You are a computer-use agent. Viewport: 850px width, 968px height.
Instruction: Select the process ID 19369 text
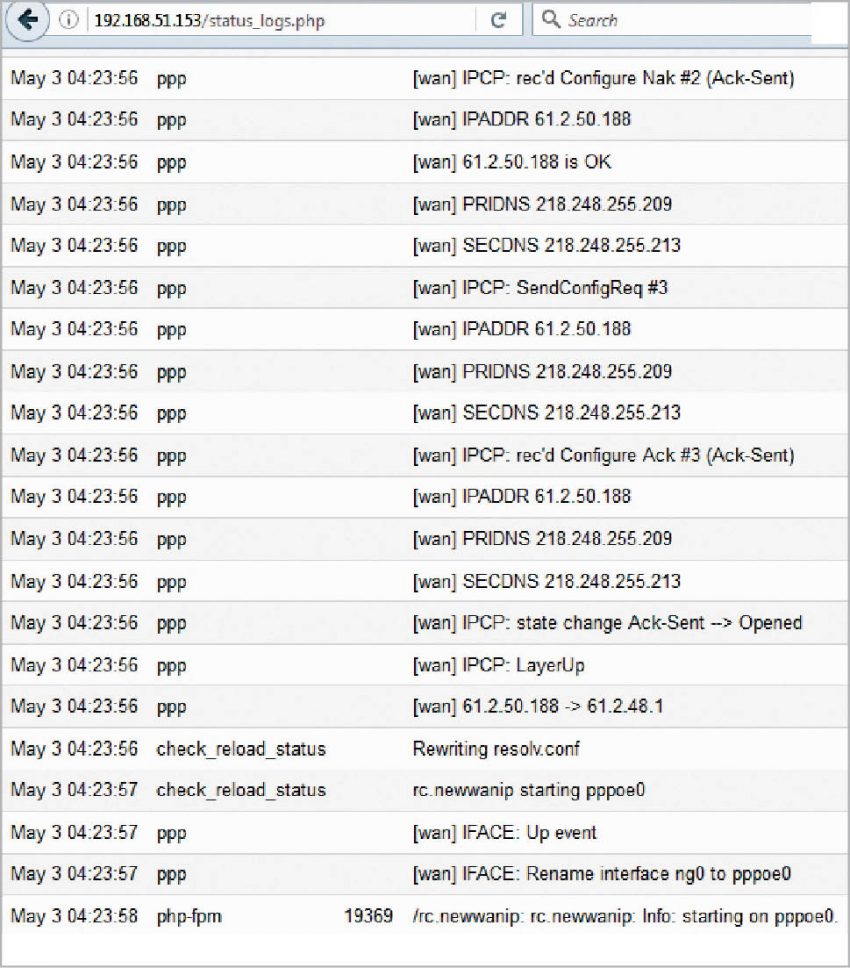[368, 915]
